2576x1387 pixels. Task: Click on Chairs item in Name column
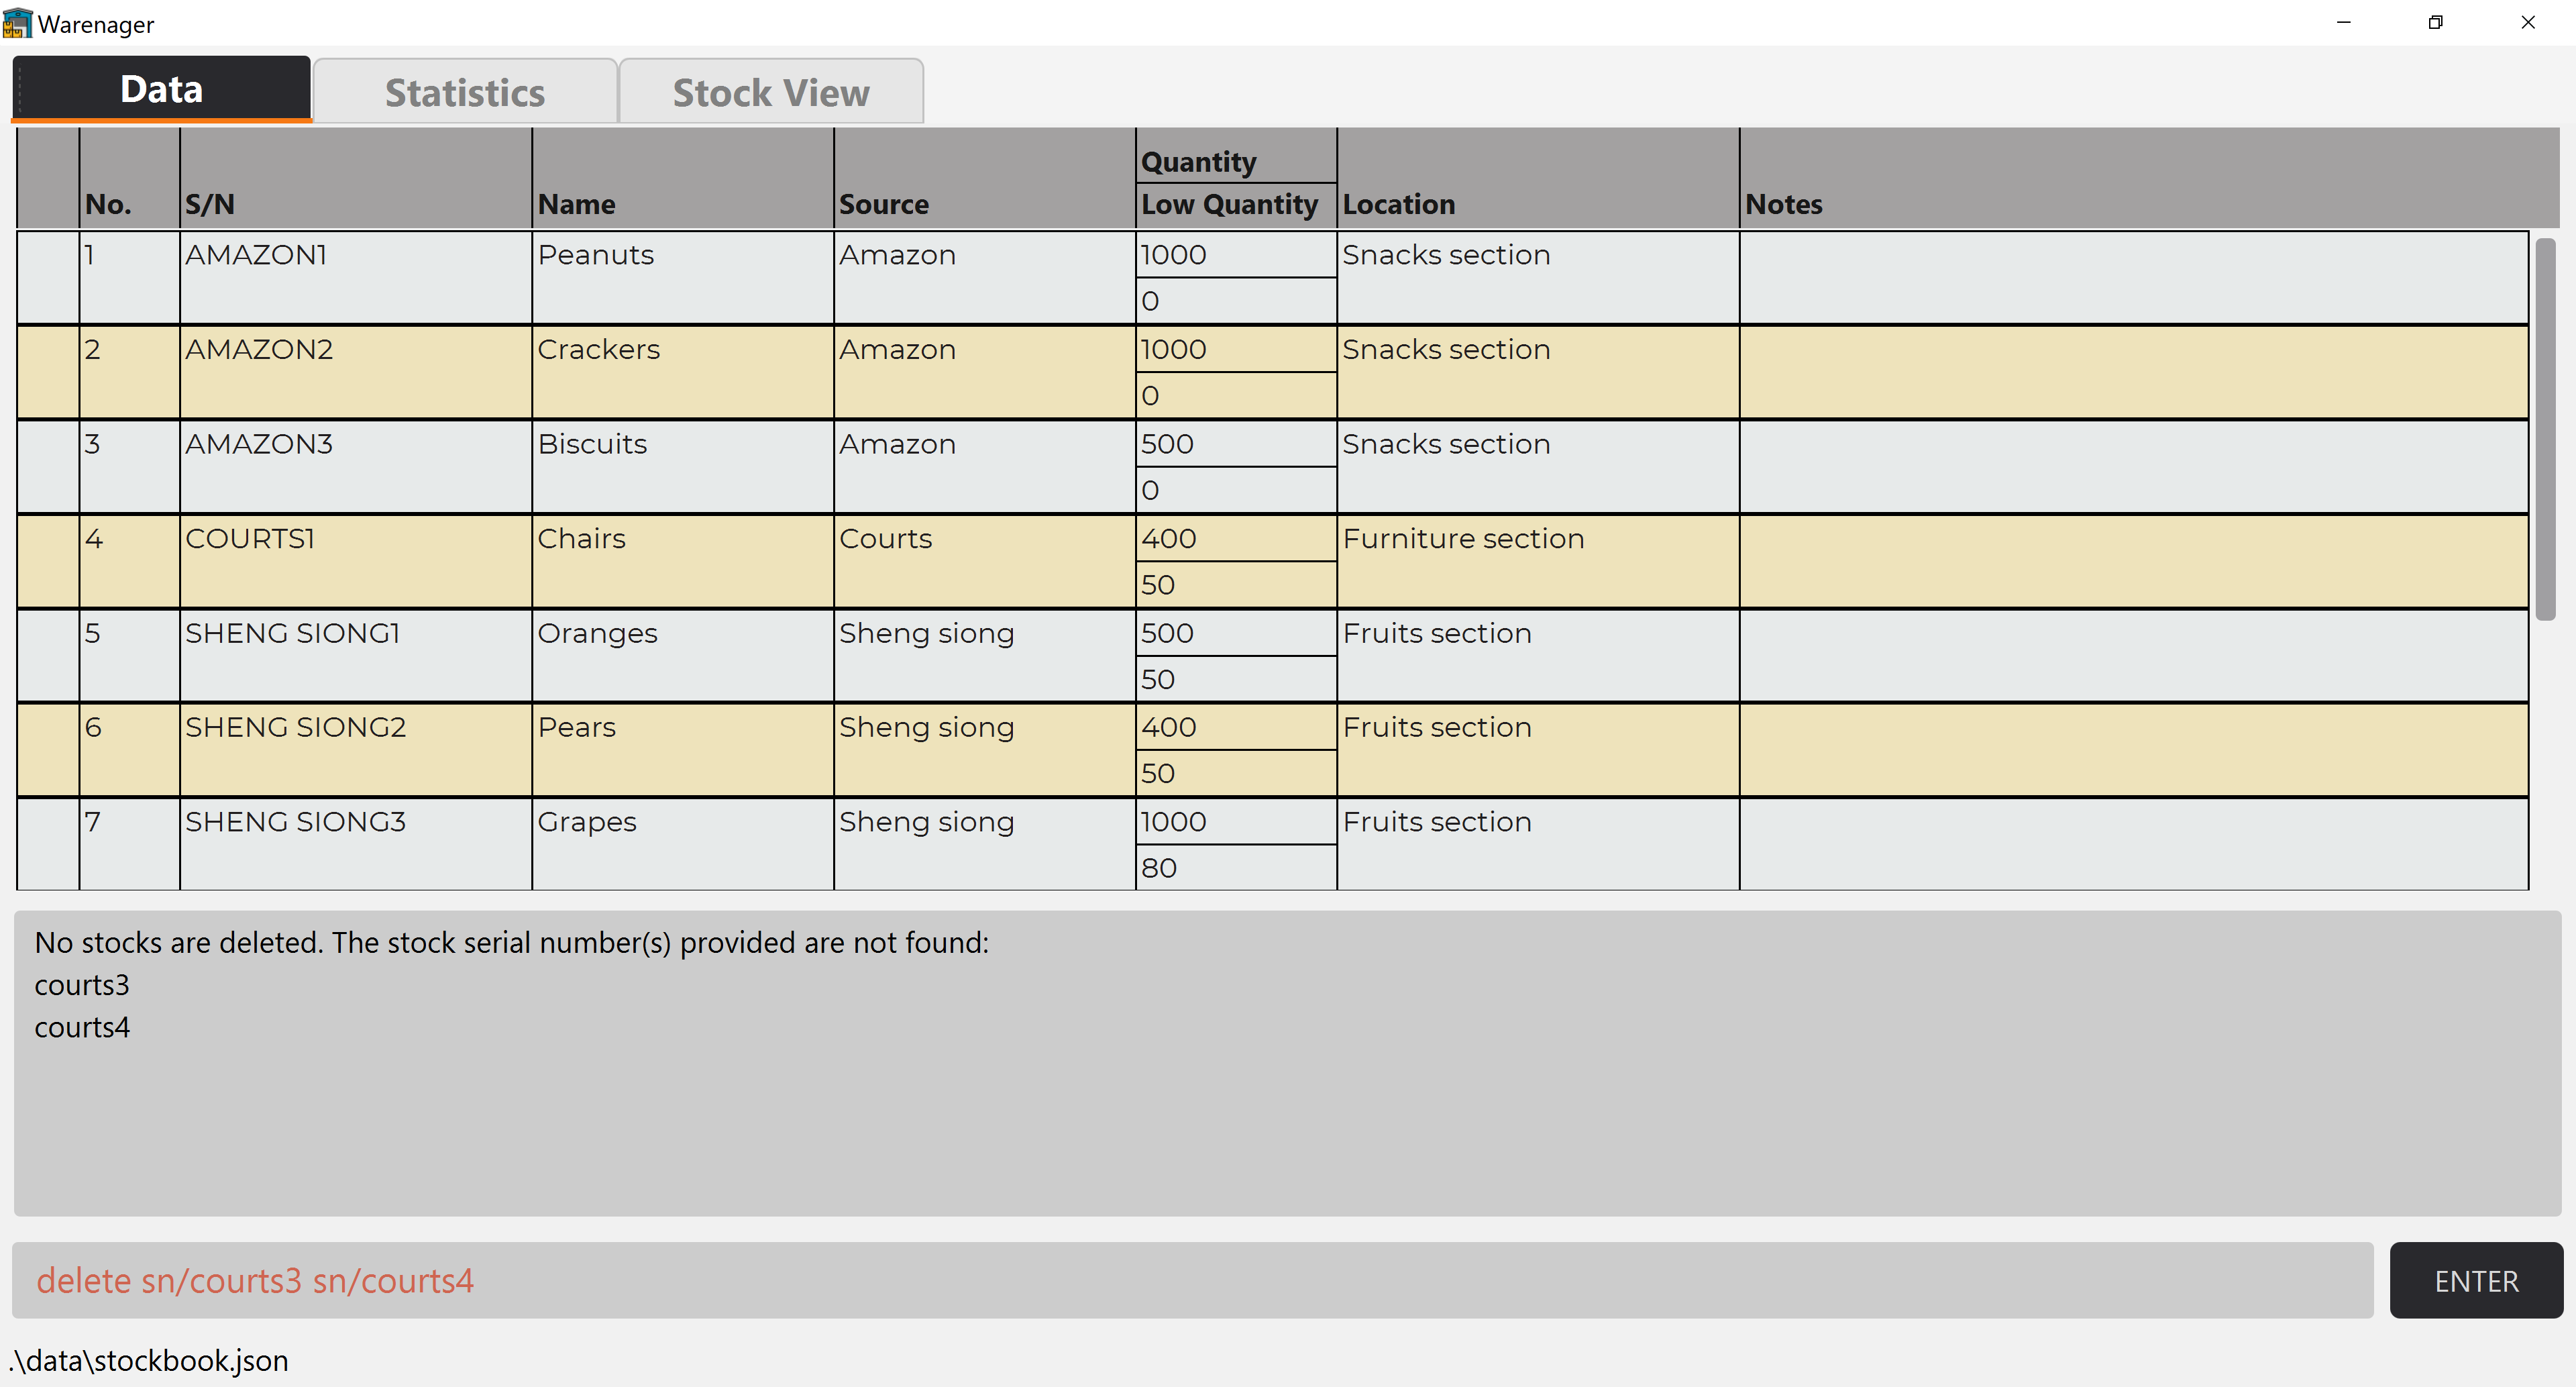tap(580, 538)
